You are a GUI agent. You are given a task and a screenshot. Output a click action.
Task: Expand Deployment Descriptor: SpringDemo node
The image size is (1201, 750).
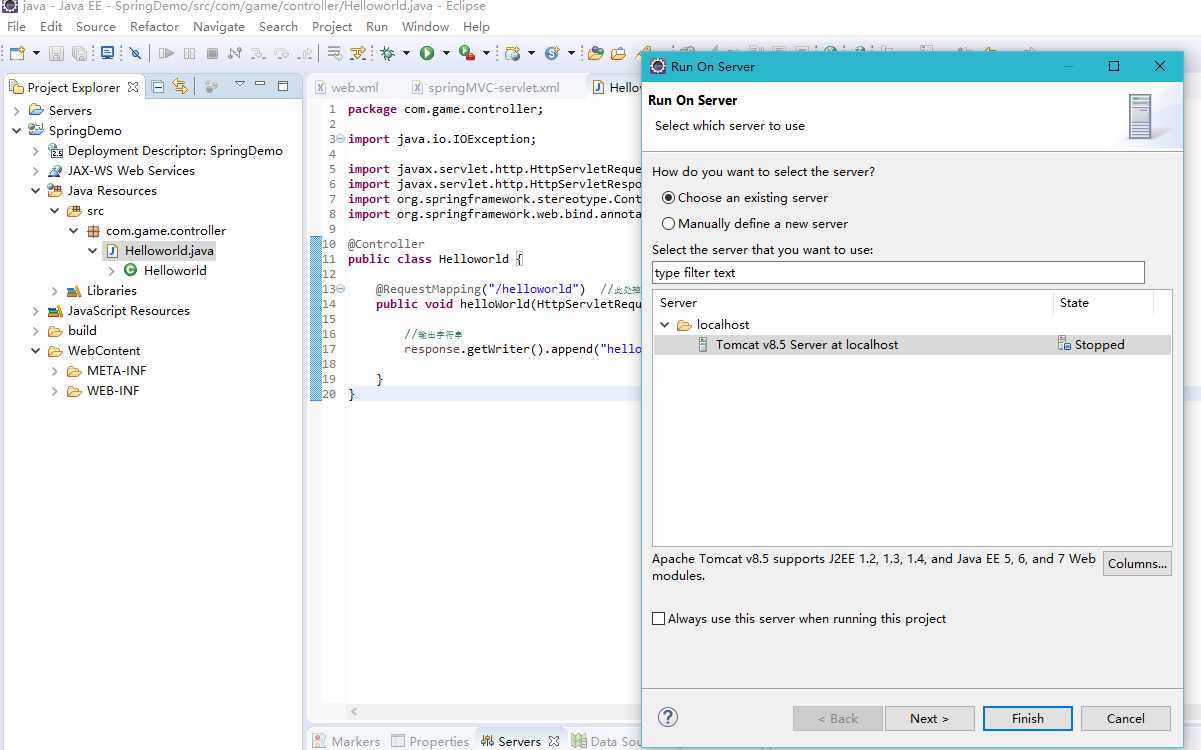[x=36, y=150]
